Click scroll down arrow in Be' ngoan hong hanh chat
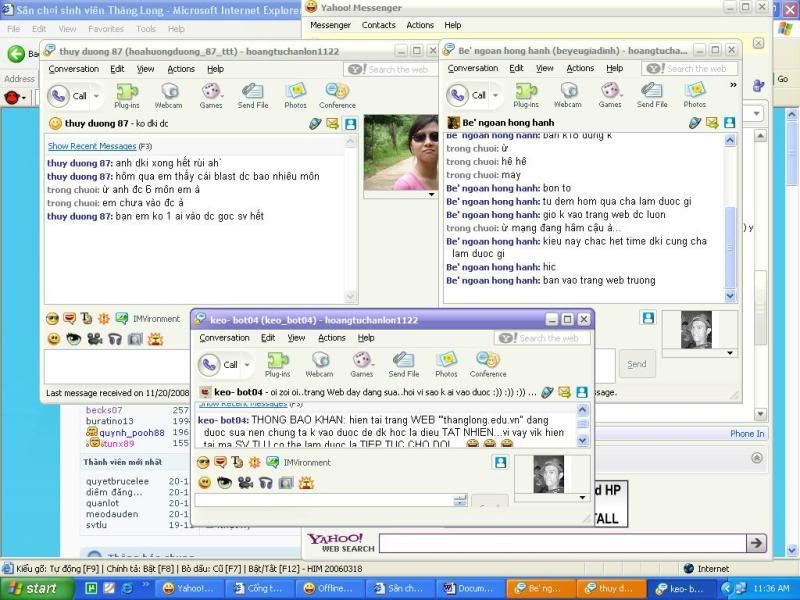 pos(730,296)
